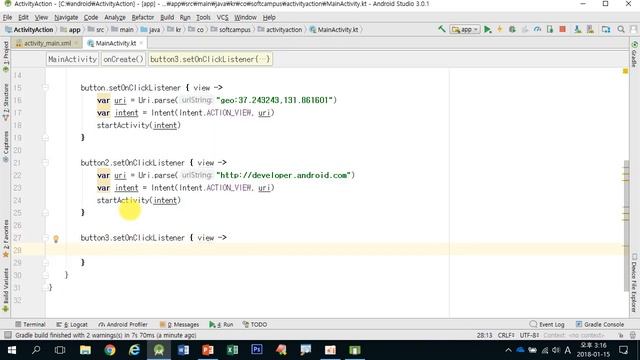Click the fold end marker on line 19
Image resolution: width=640 pixels, height=360 pixels.
(45, 138)
